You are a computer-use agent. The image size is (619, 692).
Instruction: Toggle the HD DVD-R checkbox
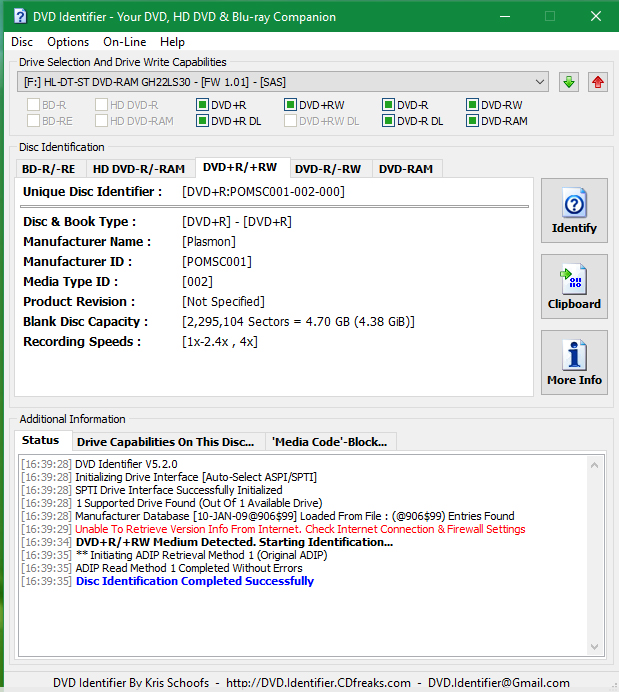click(x=101, y=105)
